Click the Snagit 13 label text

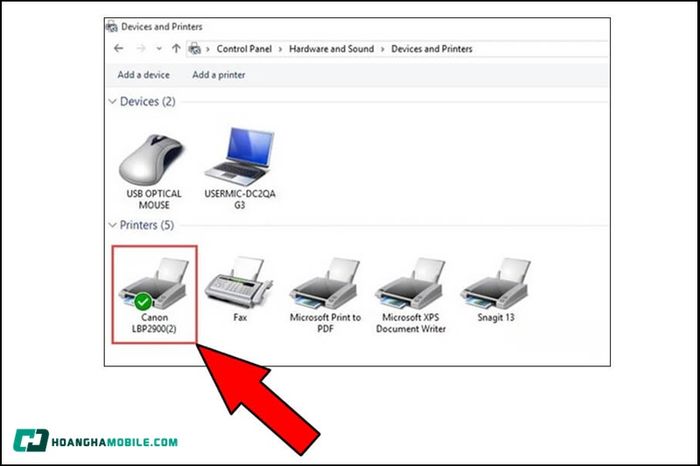[x=496, y=317]
